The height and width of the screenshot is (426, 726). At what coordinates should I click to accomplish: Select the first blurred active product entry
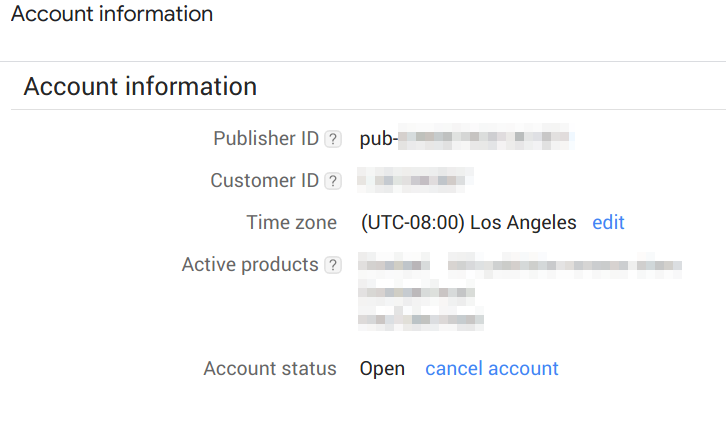click(394, 265)
